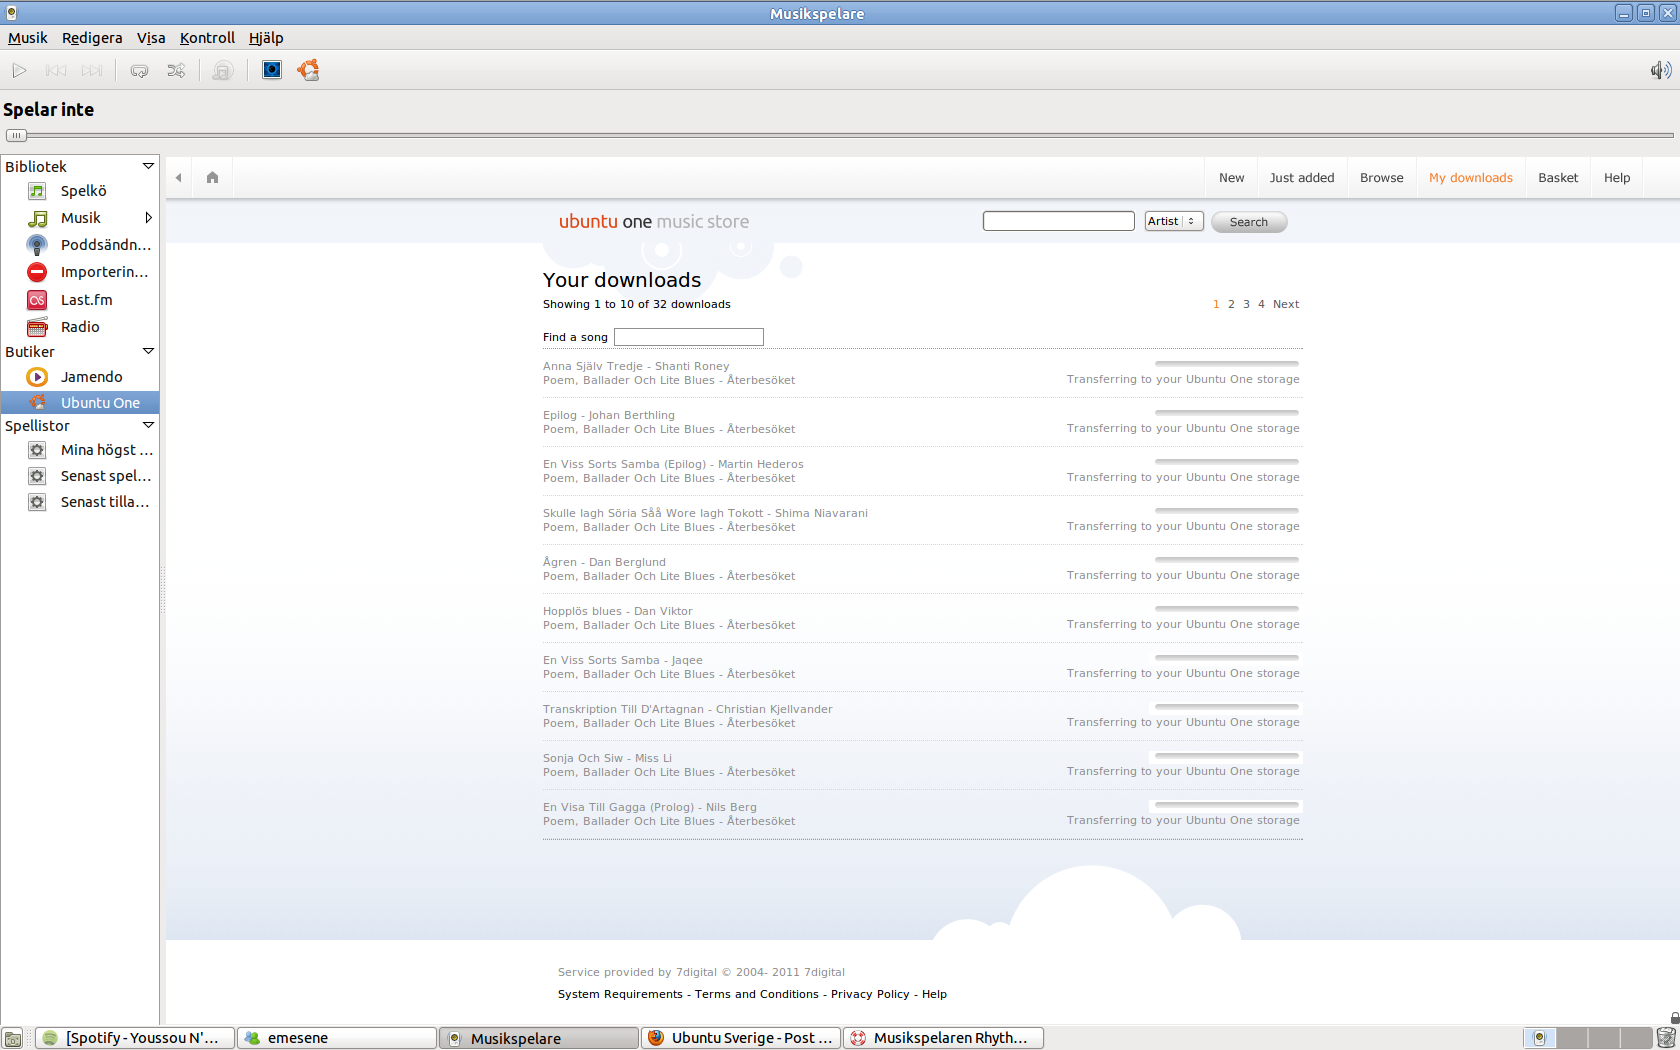Open the Redigera menu
This screenshot has width=1680, height=1050.
(92, 38)
